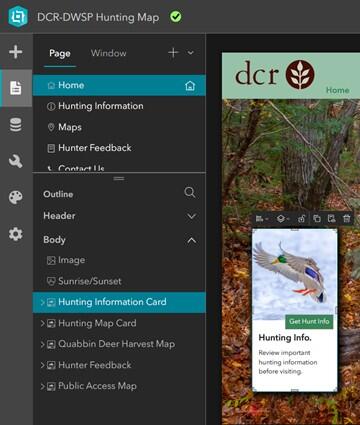Open the Utilities wrench panel
Image resolution: width=360 pixels, height=425 pixels.
(16, 161)
